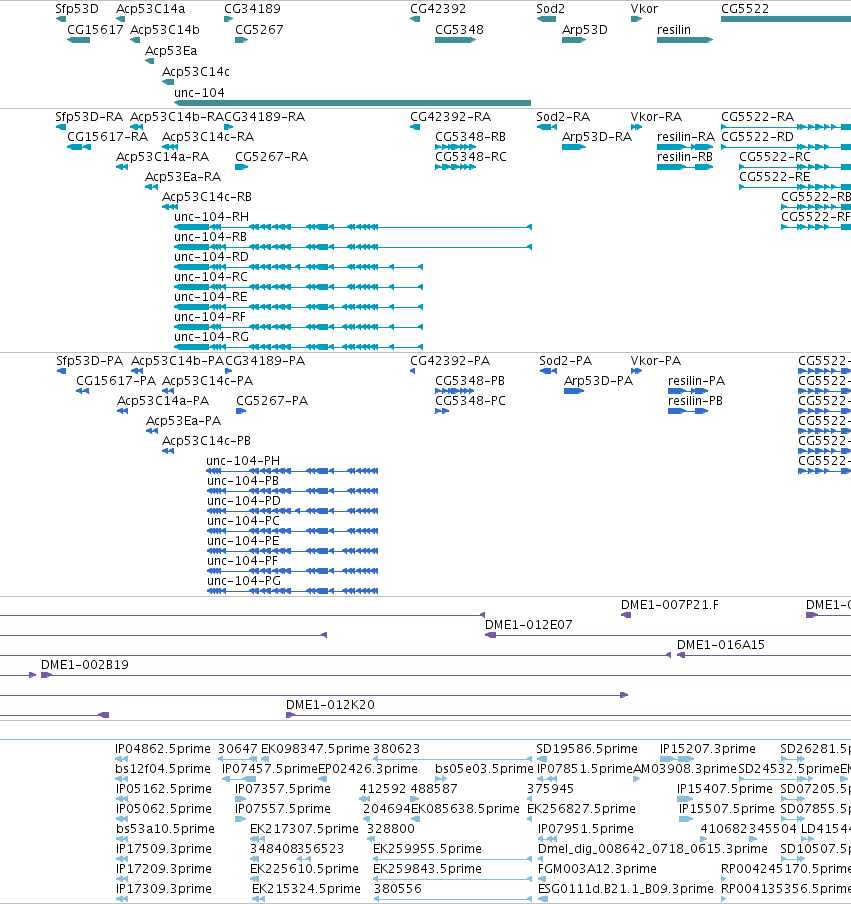Click protein label unc-104-PE
The width and height of the screenshot is (851, 904).
[x=243, y=541]
